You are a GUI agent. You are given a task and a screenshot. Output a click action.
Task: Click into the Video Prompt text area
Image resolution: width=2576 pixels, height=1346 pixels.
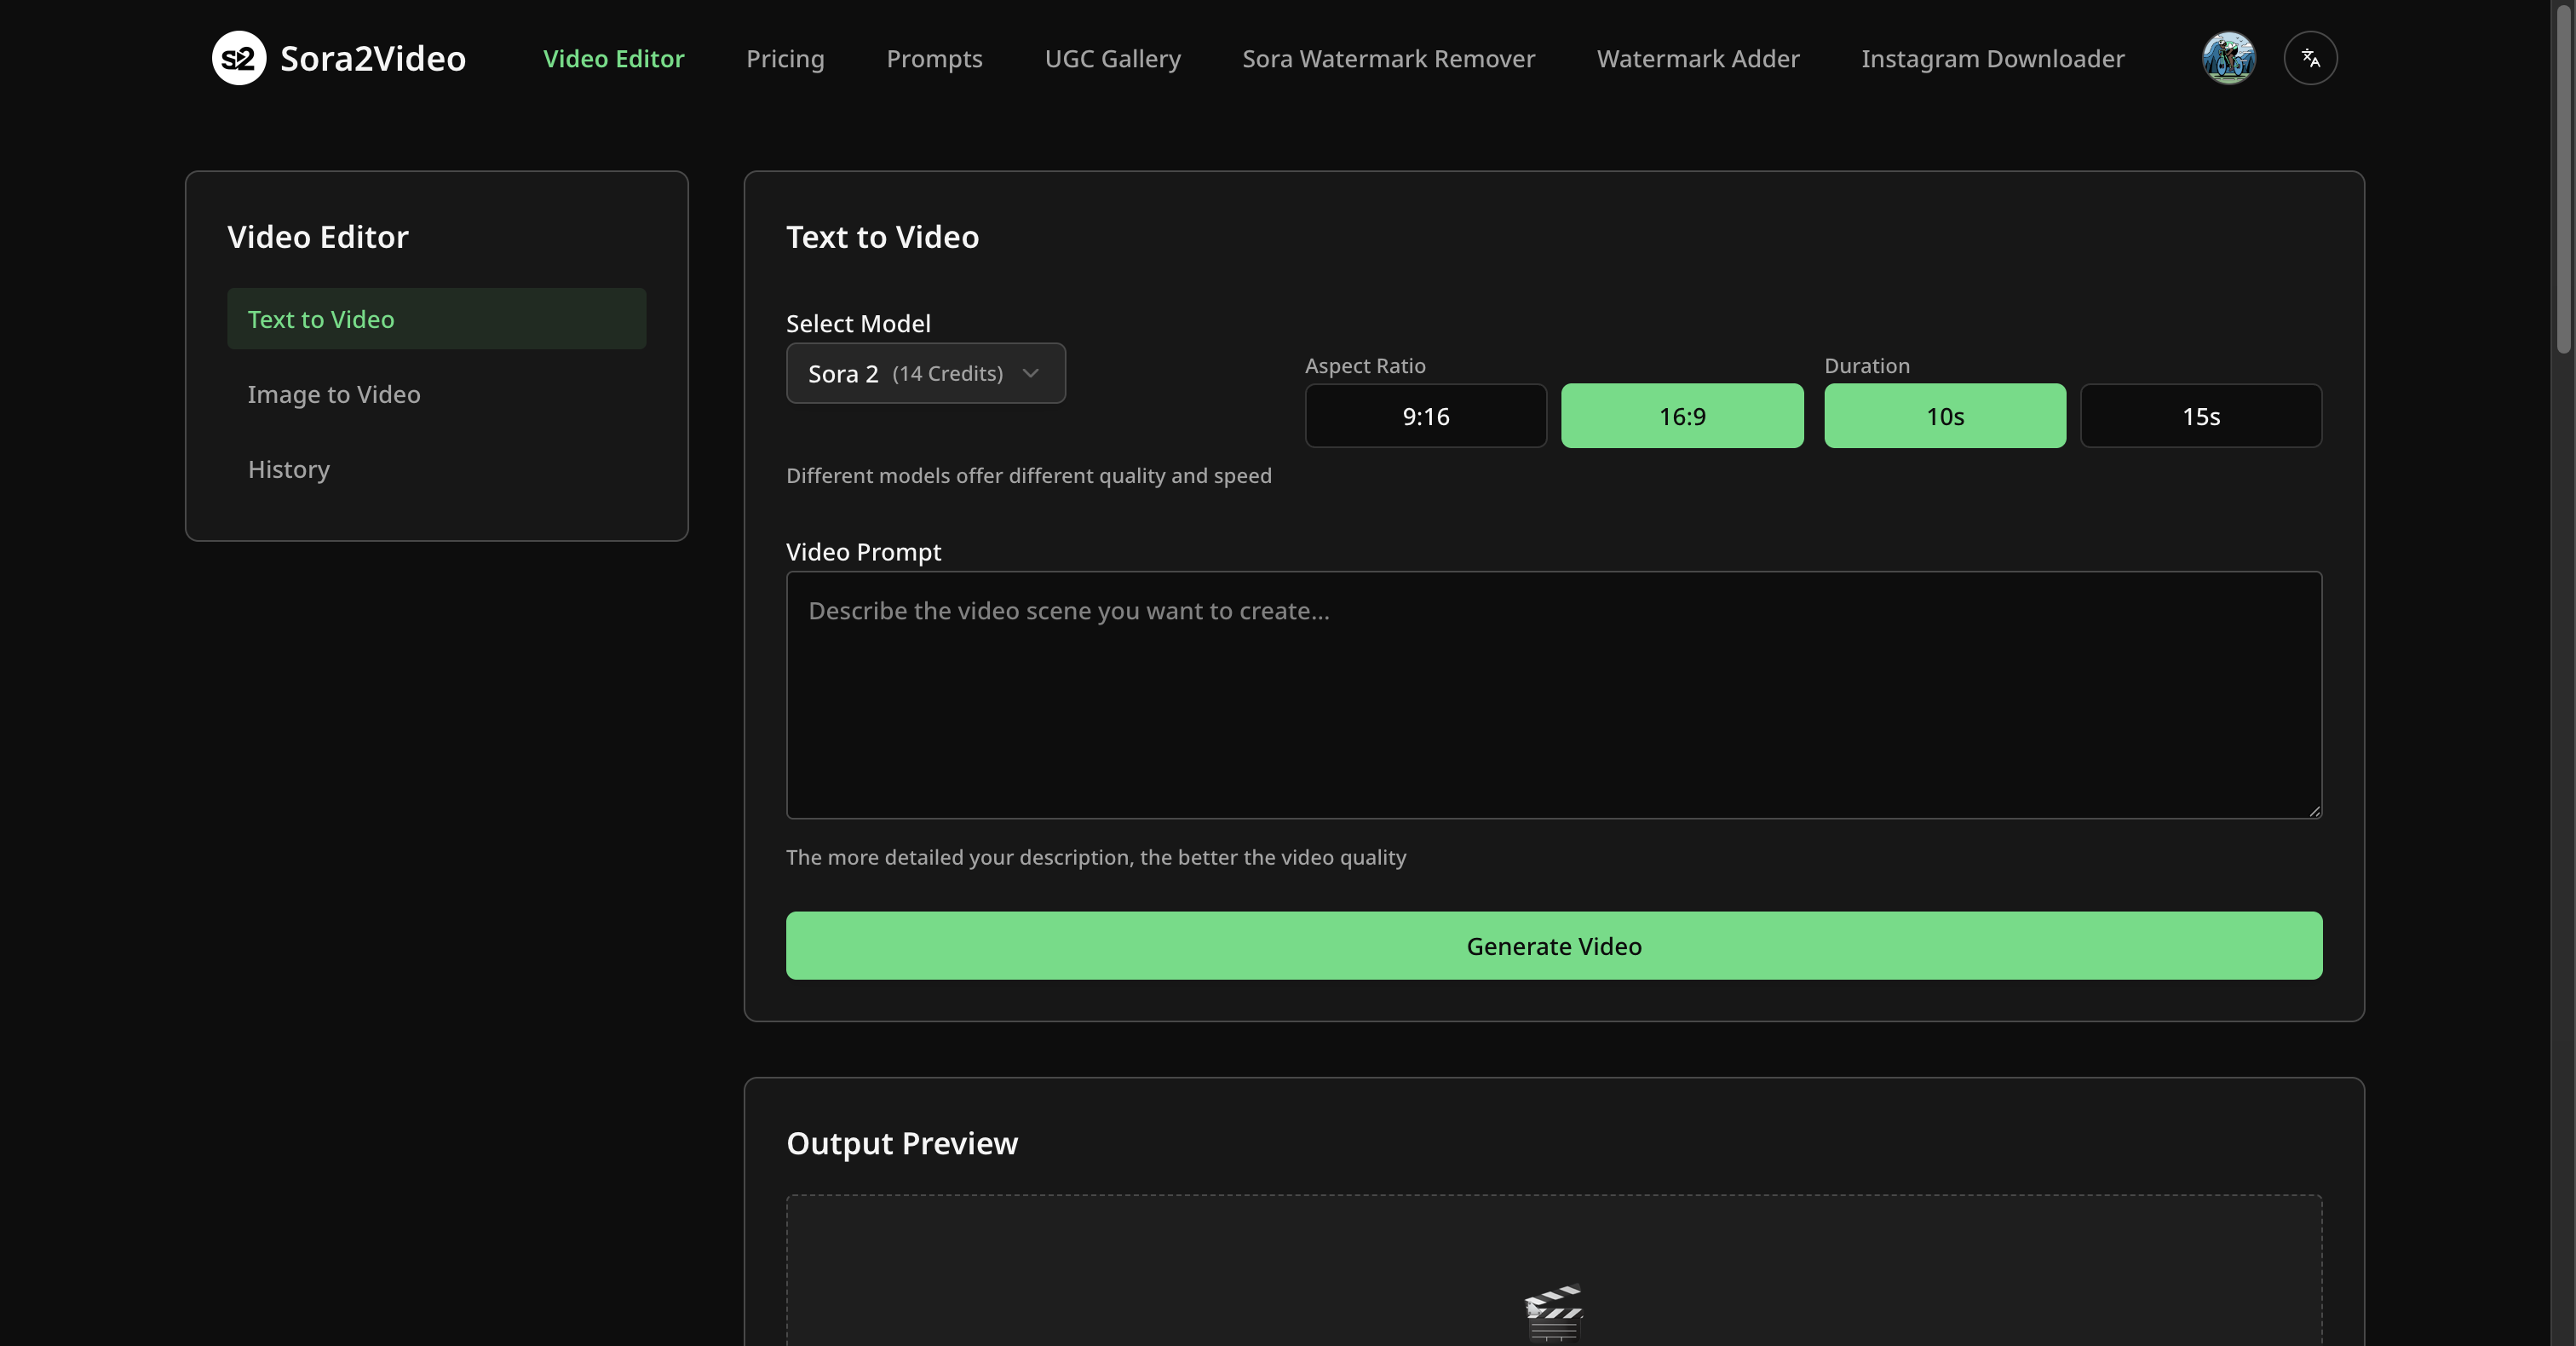point(1553,695)
